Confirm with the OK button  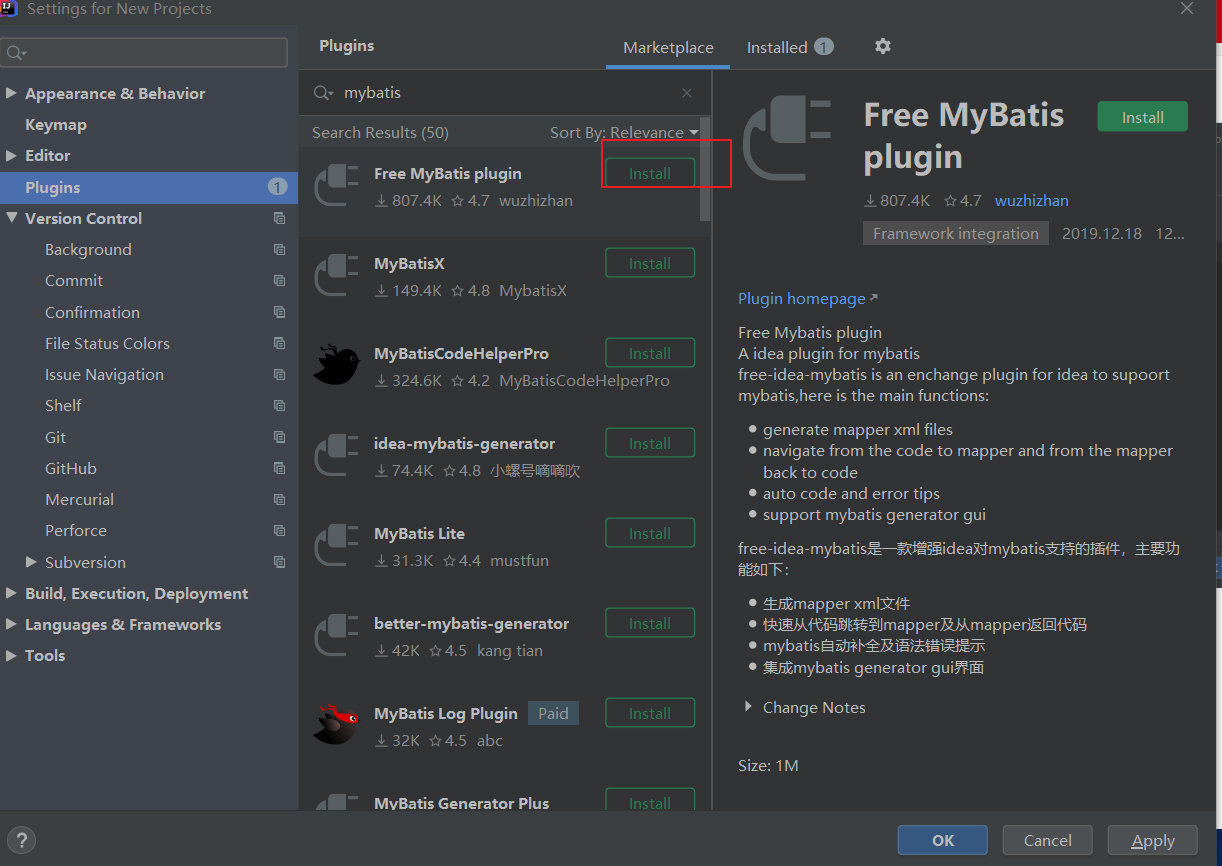pyautogui.click(x=943, y=840)
